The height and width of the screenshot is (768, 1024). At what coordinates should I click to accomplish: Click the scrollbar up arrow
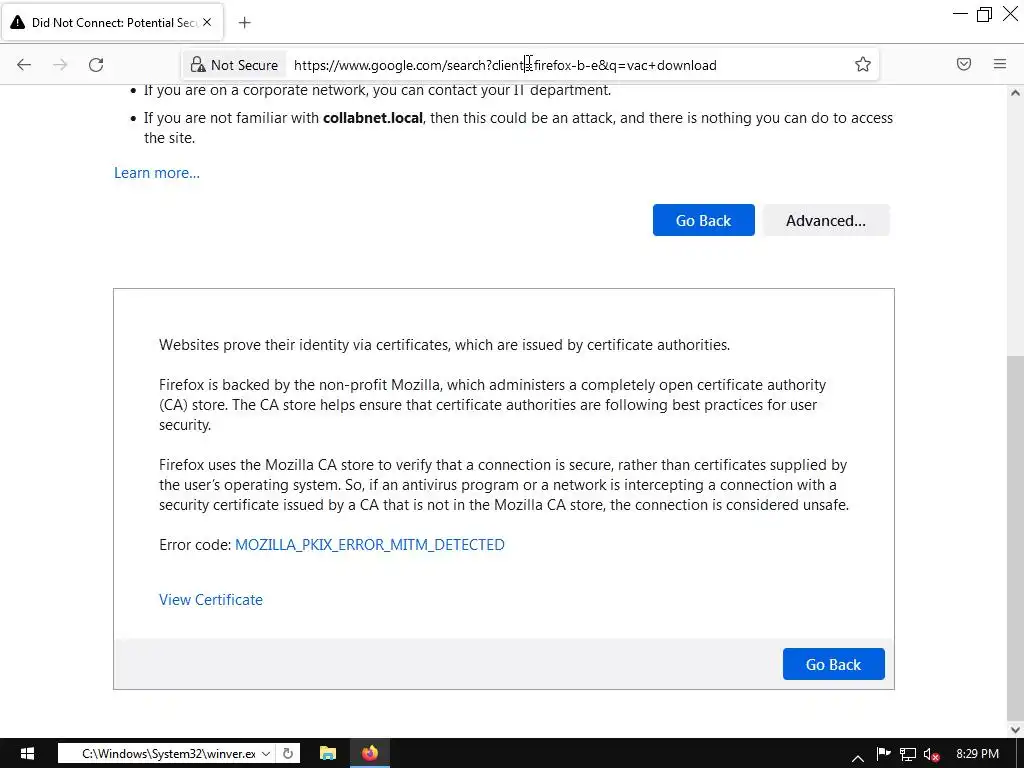(x=1015, y=93)
